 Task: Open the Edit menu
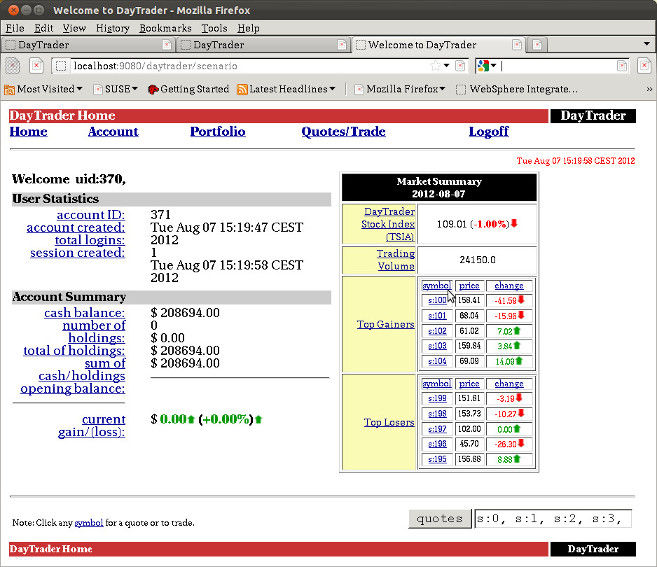click(x=44, y=28)
